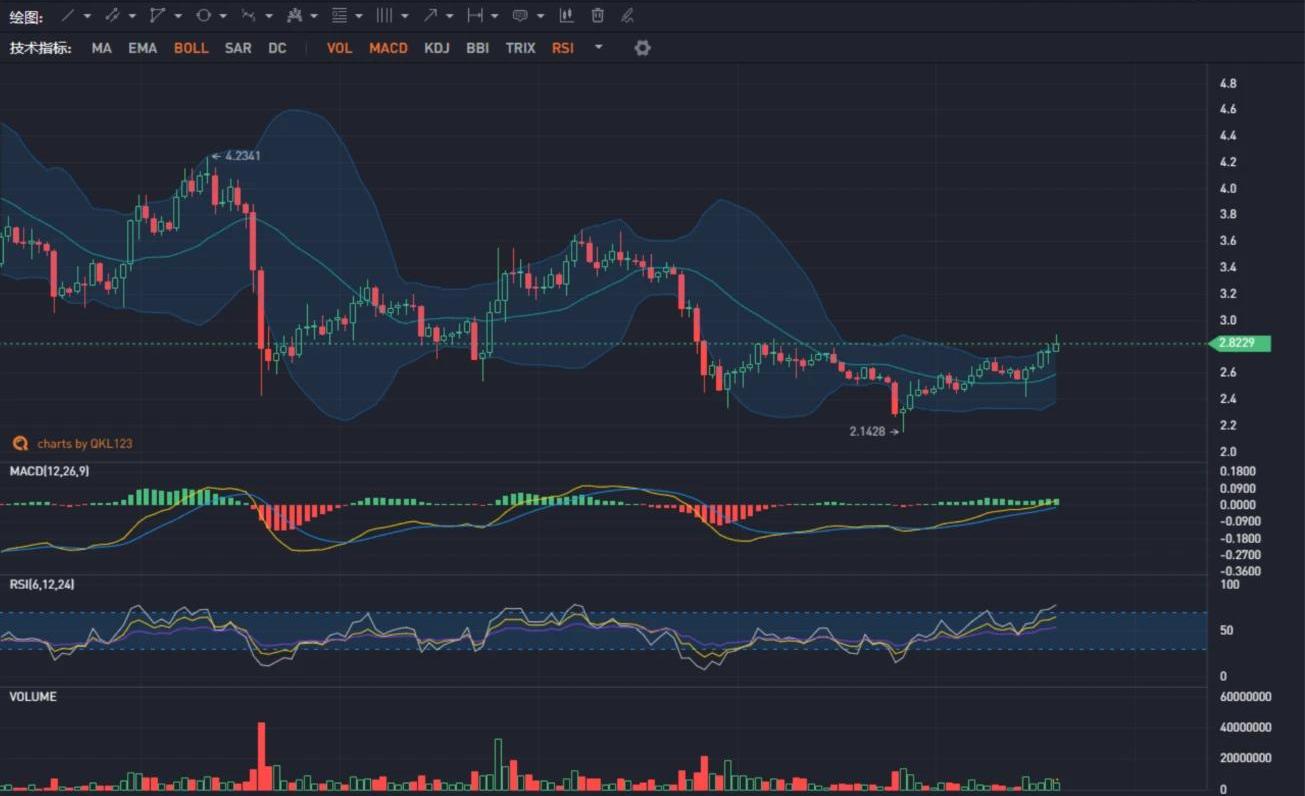Open the dropdown arrow after RSI

tap(598, 47)
